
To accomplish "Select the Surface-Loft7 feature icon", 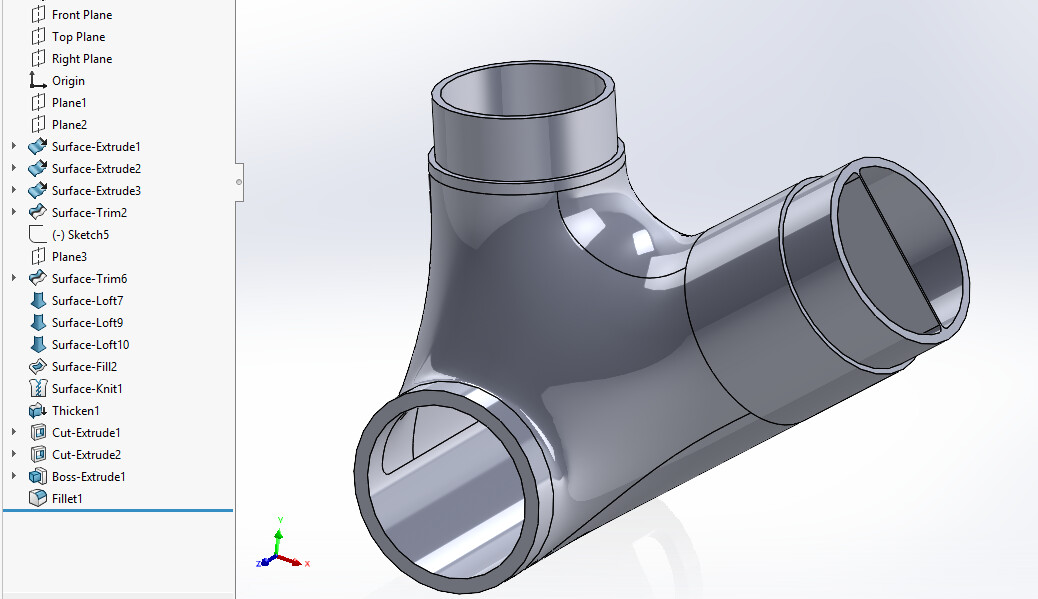I will point(38,301).
